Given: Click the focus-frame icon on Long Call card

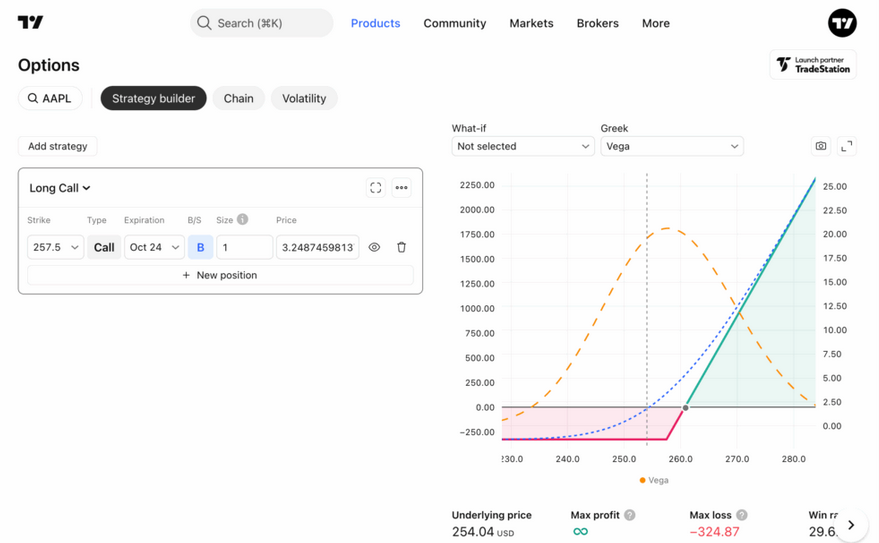Looking at the screenshot, I should tap(376, 188).
